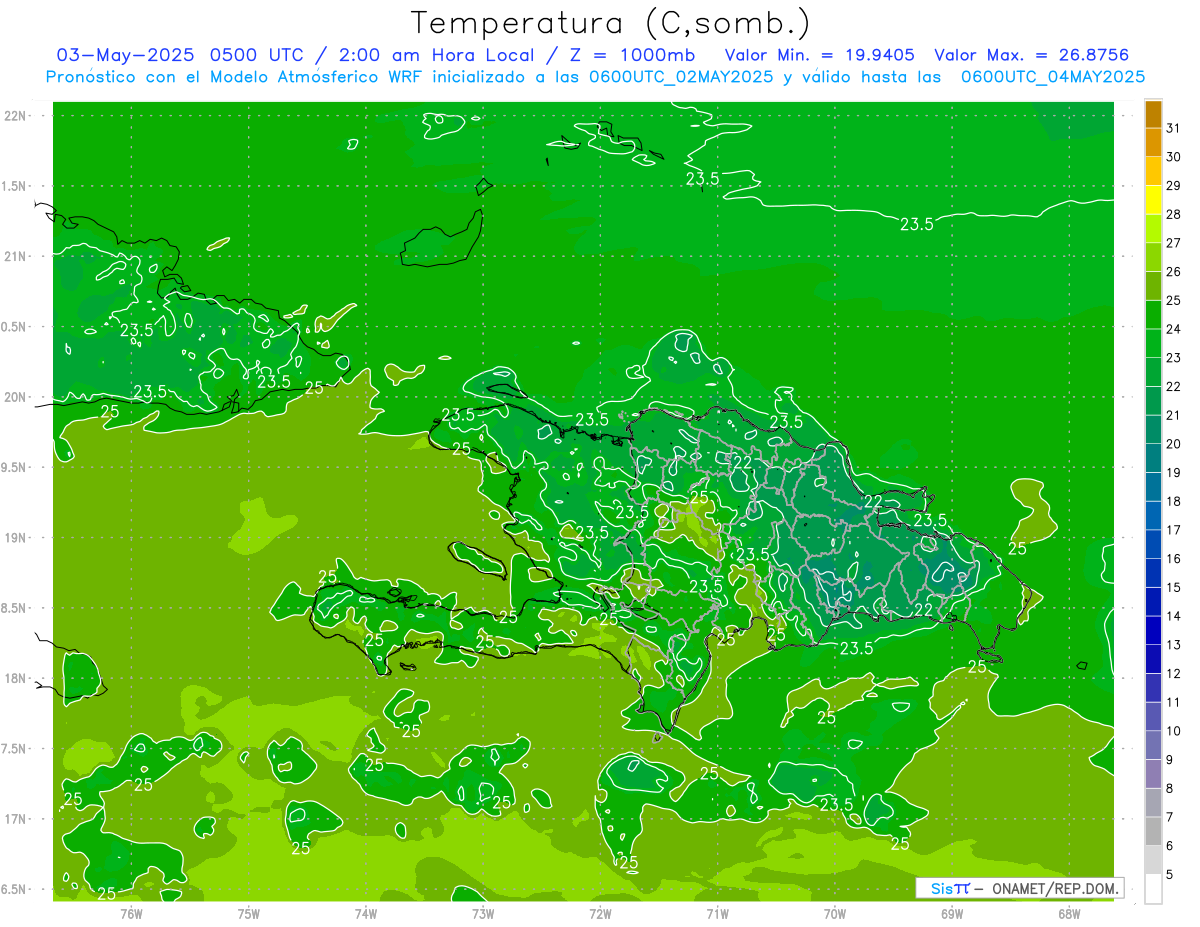Click the 70W longitude label
1200x927 pixels.
[x=835, y=914]
